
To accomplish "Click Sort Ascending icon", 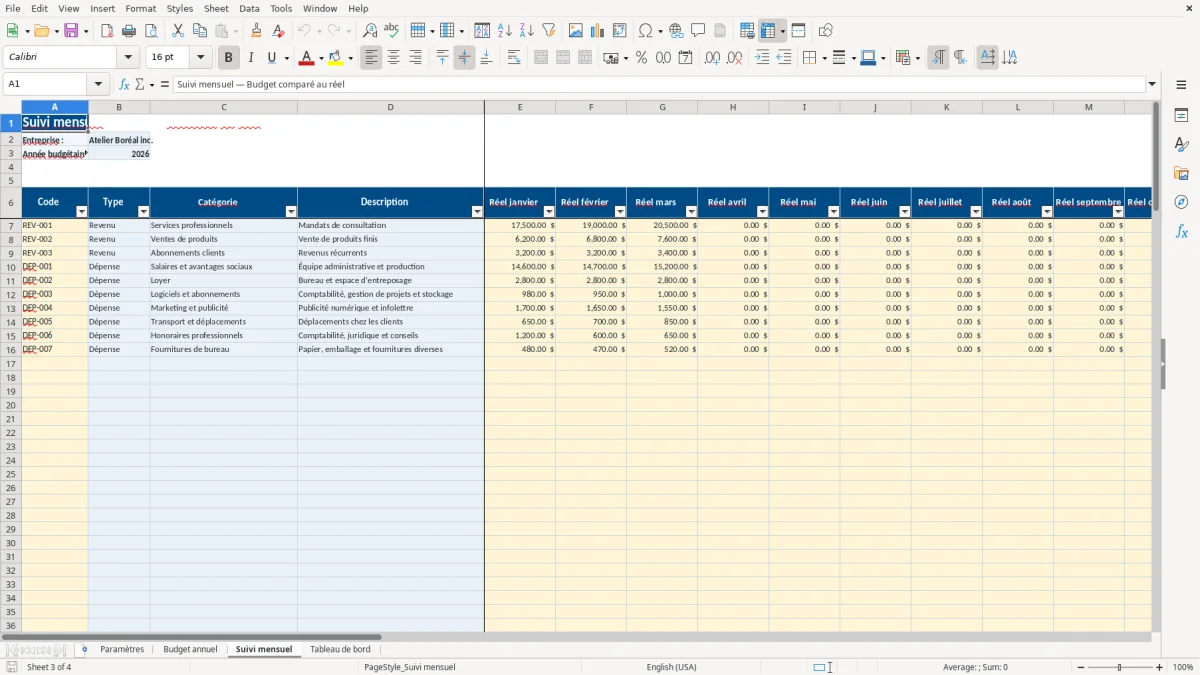I will pyautogui.click(x=505, y=31).
